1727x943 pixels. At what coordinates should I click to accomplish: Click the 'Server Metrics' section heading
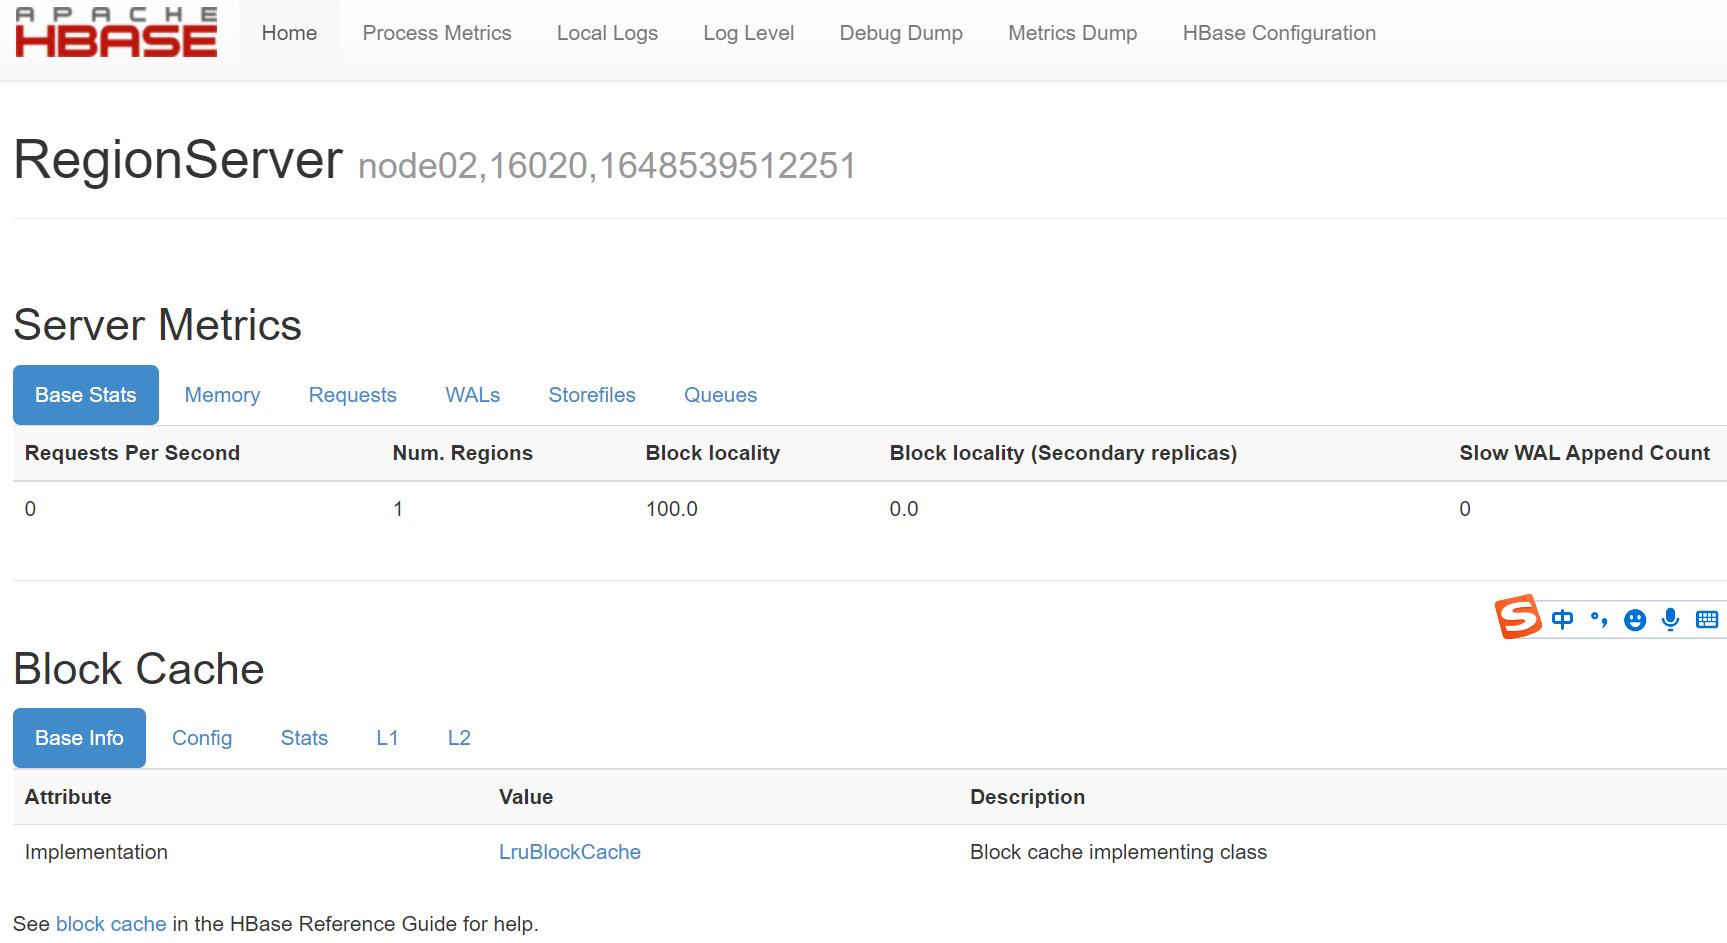(157, 325)
